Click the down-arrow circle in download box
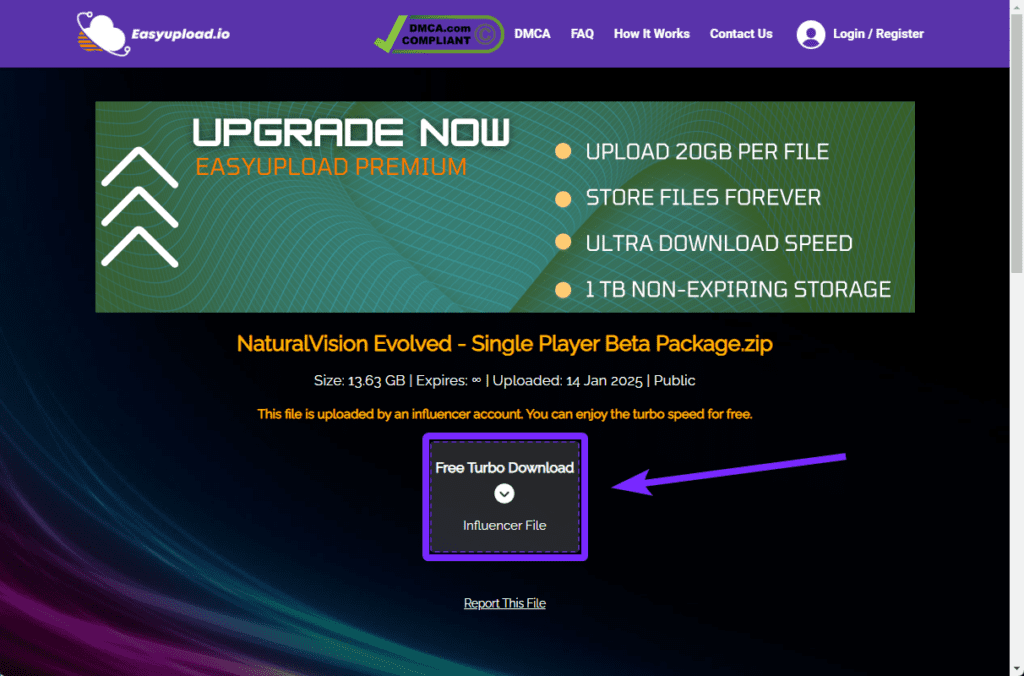This screenshot has height=676, width=1024. point(504,494)
